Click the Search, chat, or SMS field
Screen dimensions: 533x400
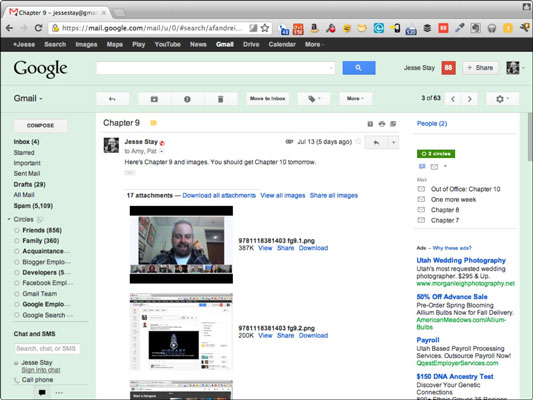47,349
